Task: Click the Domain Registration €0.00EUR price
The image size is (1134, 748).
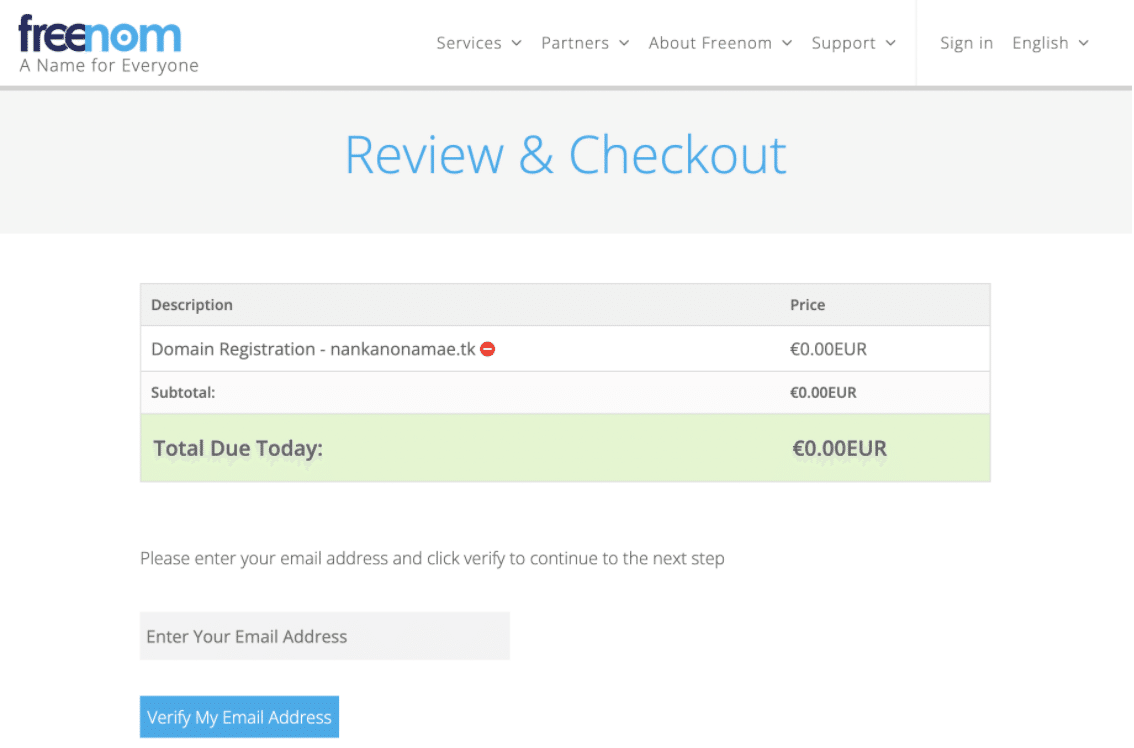Action: pos(828,349)
